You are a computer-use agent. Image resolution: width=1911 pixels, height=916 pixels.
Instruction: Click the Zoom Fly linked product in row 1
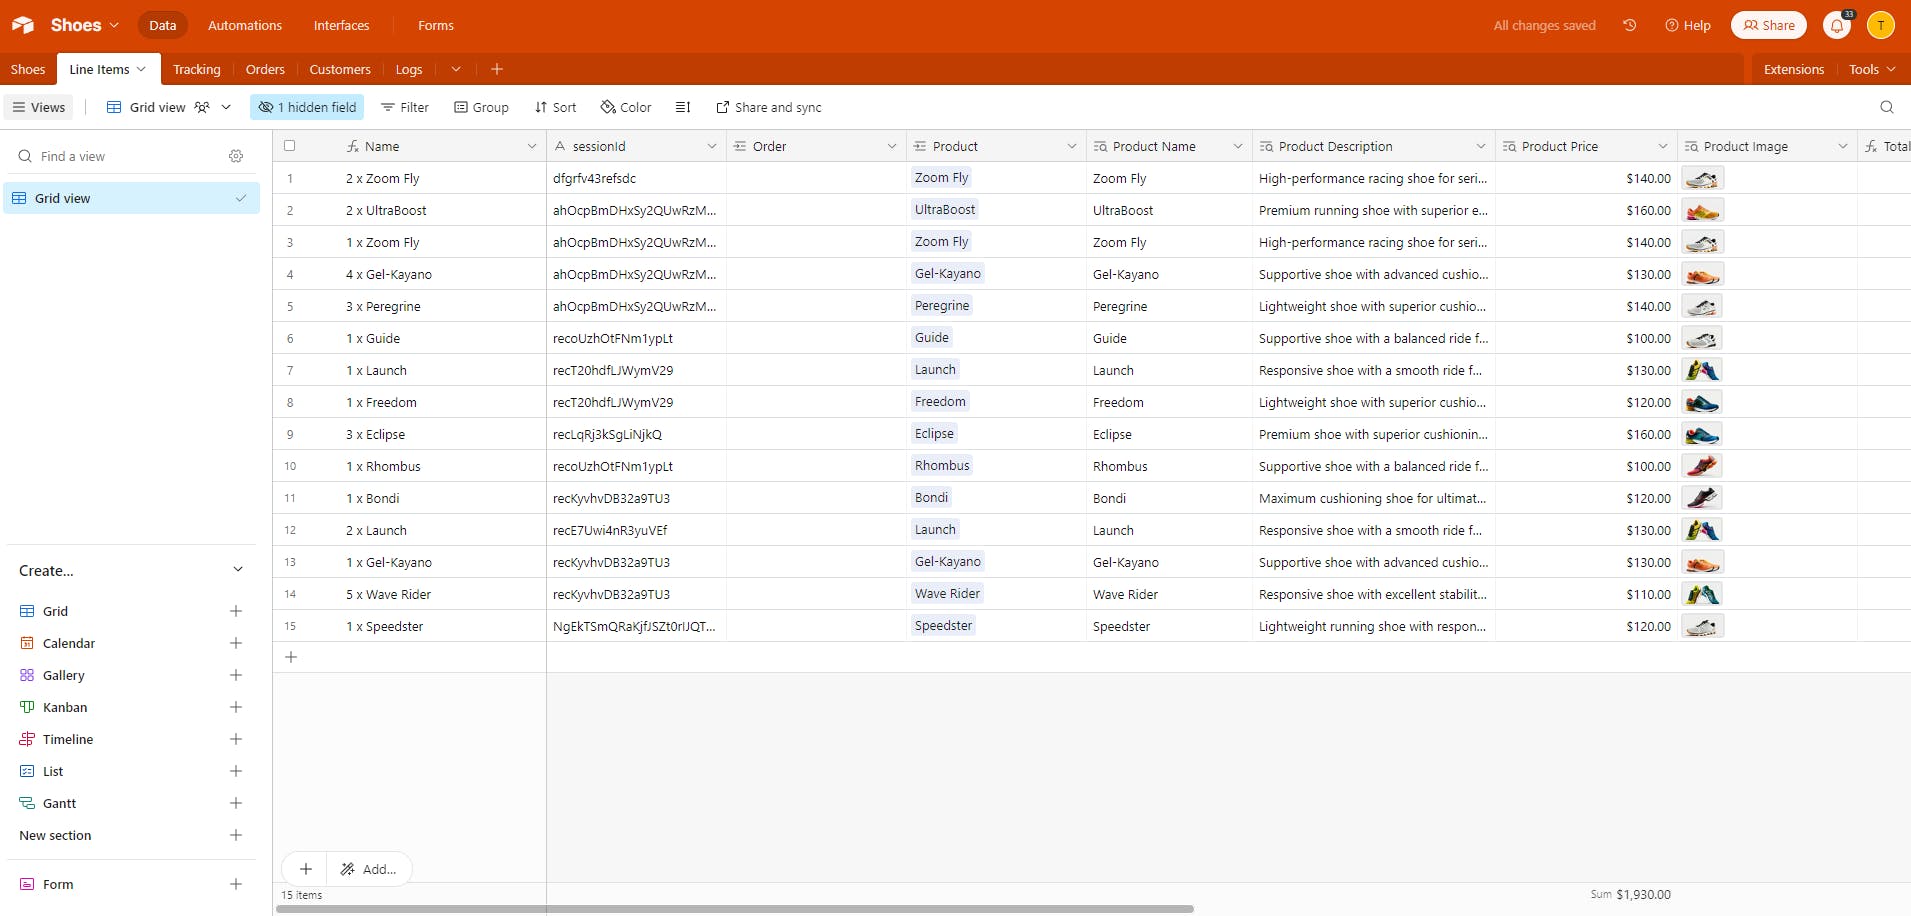[942, 178]
